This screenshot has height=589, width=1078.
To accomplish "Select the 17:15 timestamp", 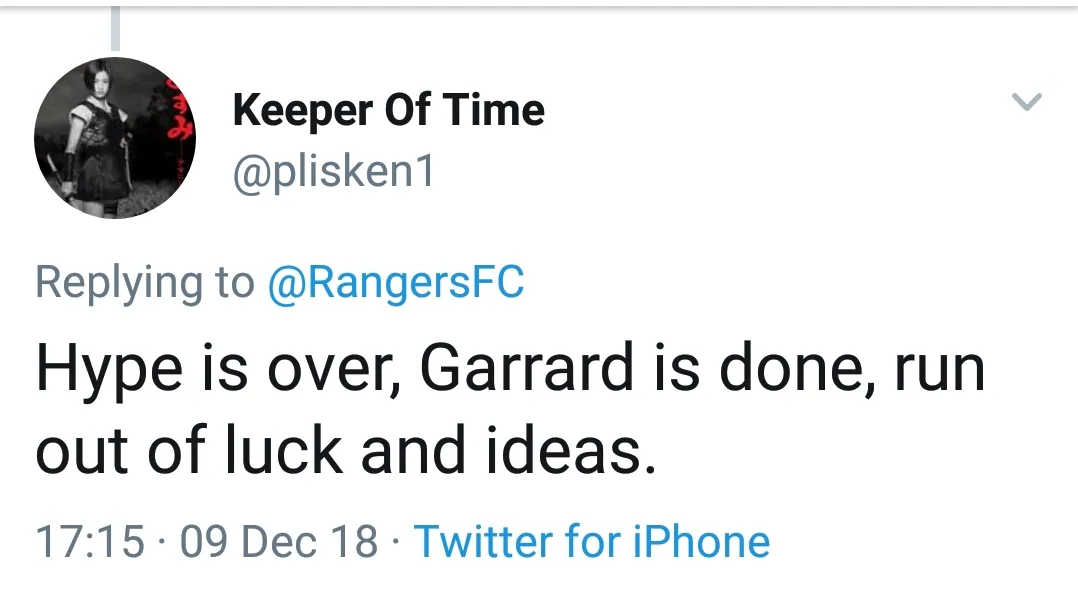I will tap(90, 541).
